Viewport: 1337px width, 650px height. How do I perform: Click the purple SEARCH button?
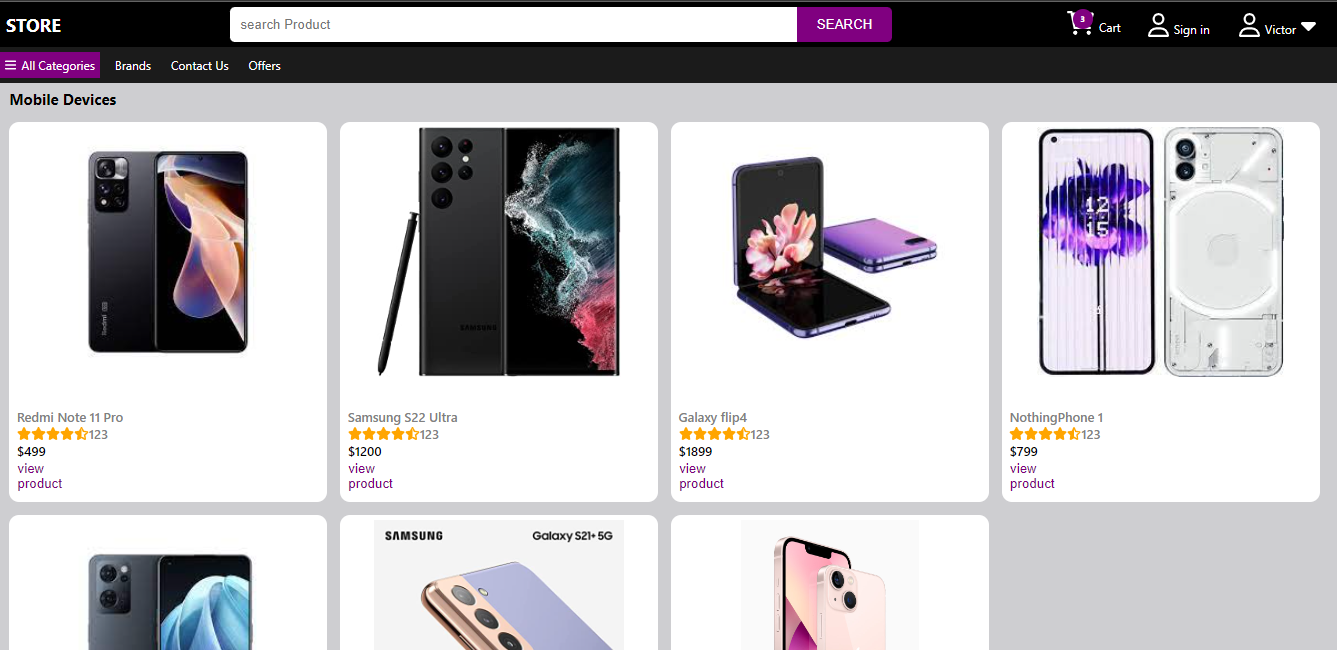[844, 25]
